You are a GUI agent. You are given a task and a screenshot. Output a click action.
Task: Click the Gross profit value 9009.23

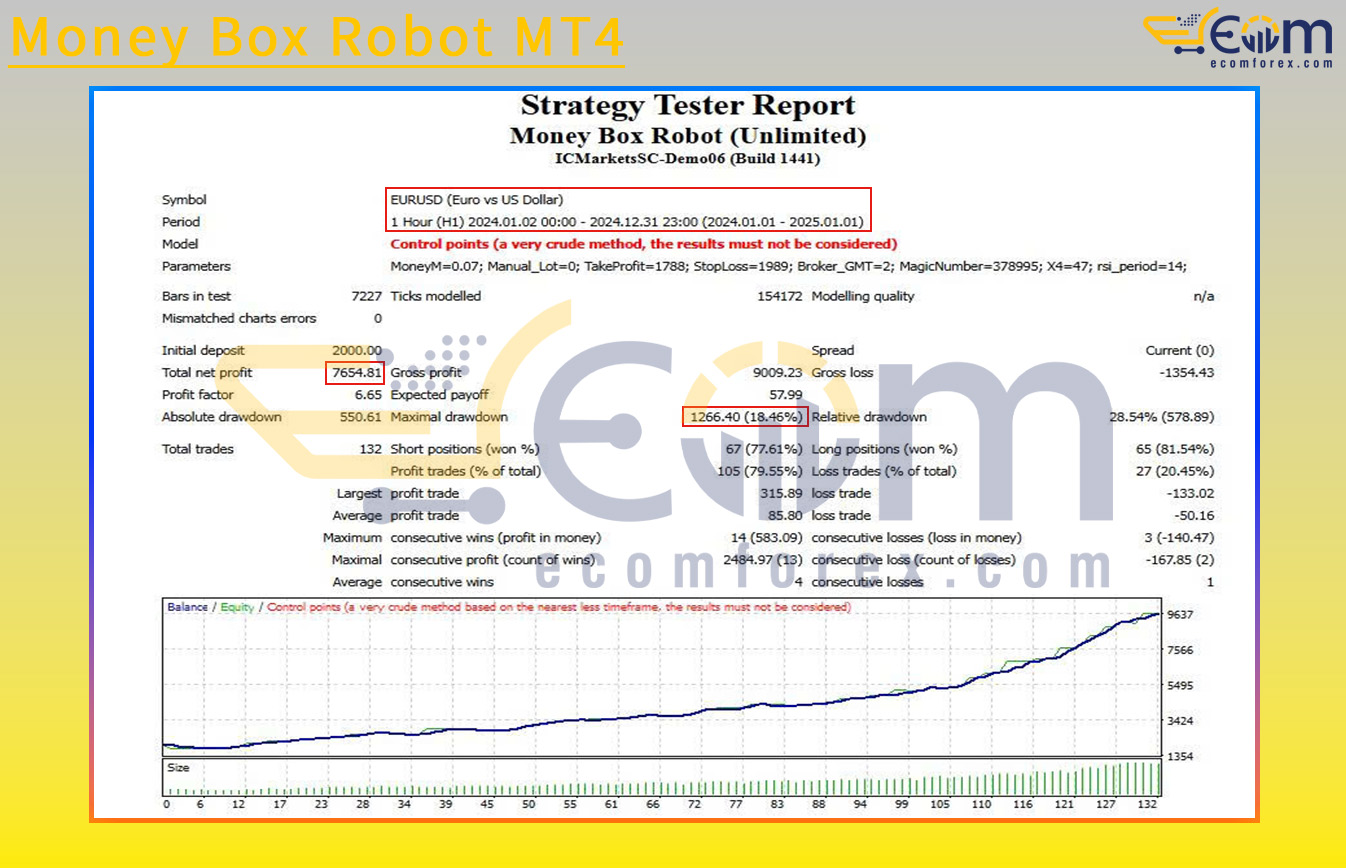pyautogui.click(x=778, y=372)
